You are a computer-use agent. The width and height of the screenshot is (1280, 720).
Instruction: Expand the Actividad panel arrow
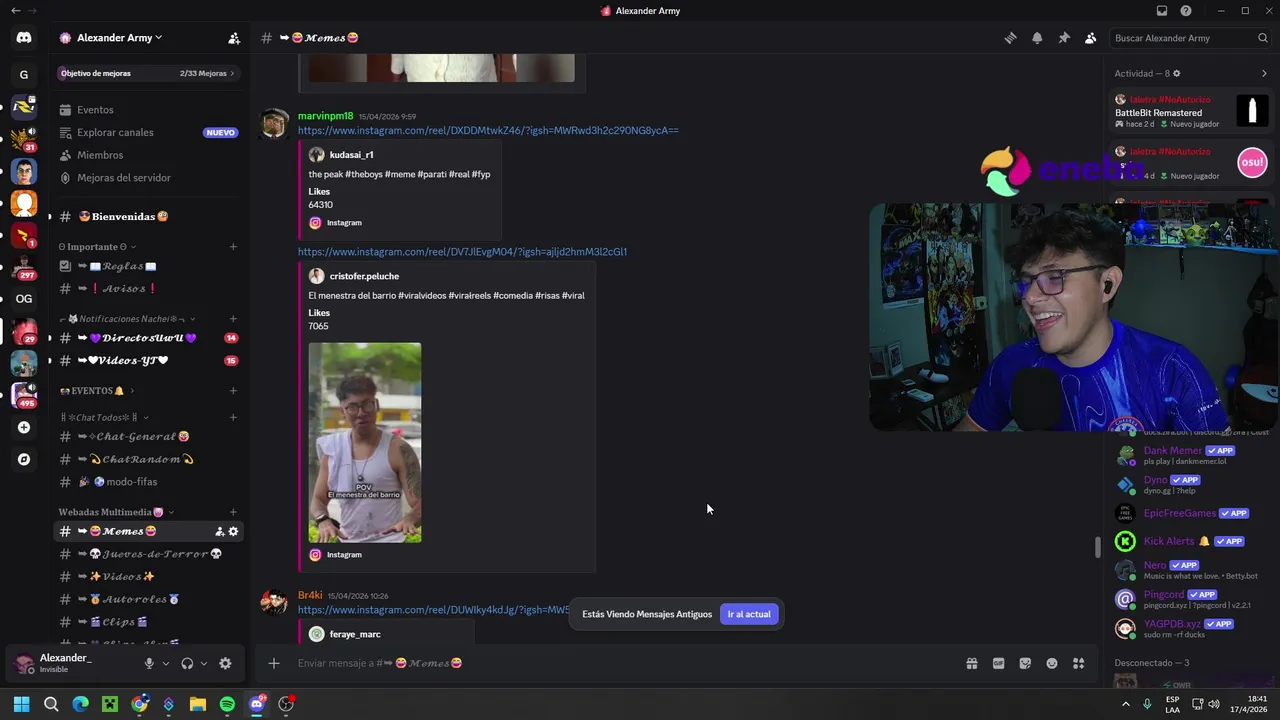pos(1264,73)
